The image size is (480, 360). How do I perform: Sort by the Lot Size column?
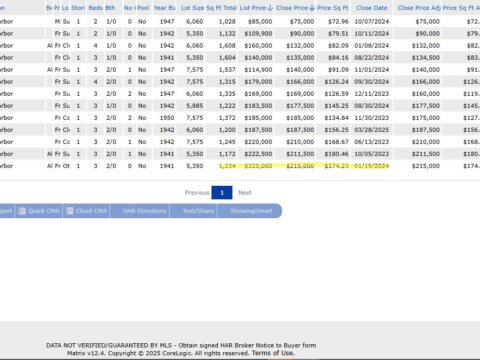click(x=192, y=8)
